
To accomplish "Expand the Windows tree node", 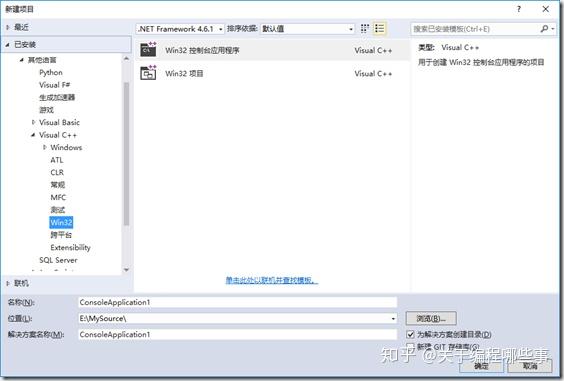I will click(45, 147).
